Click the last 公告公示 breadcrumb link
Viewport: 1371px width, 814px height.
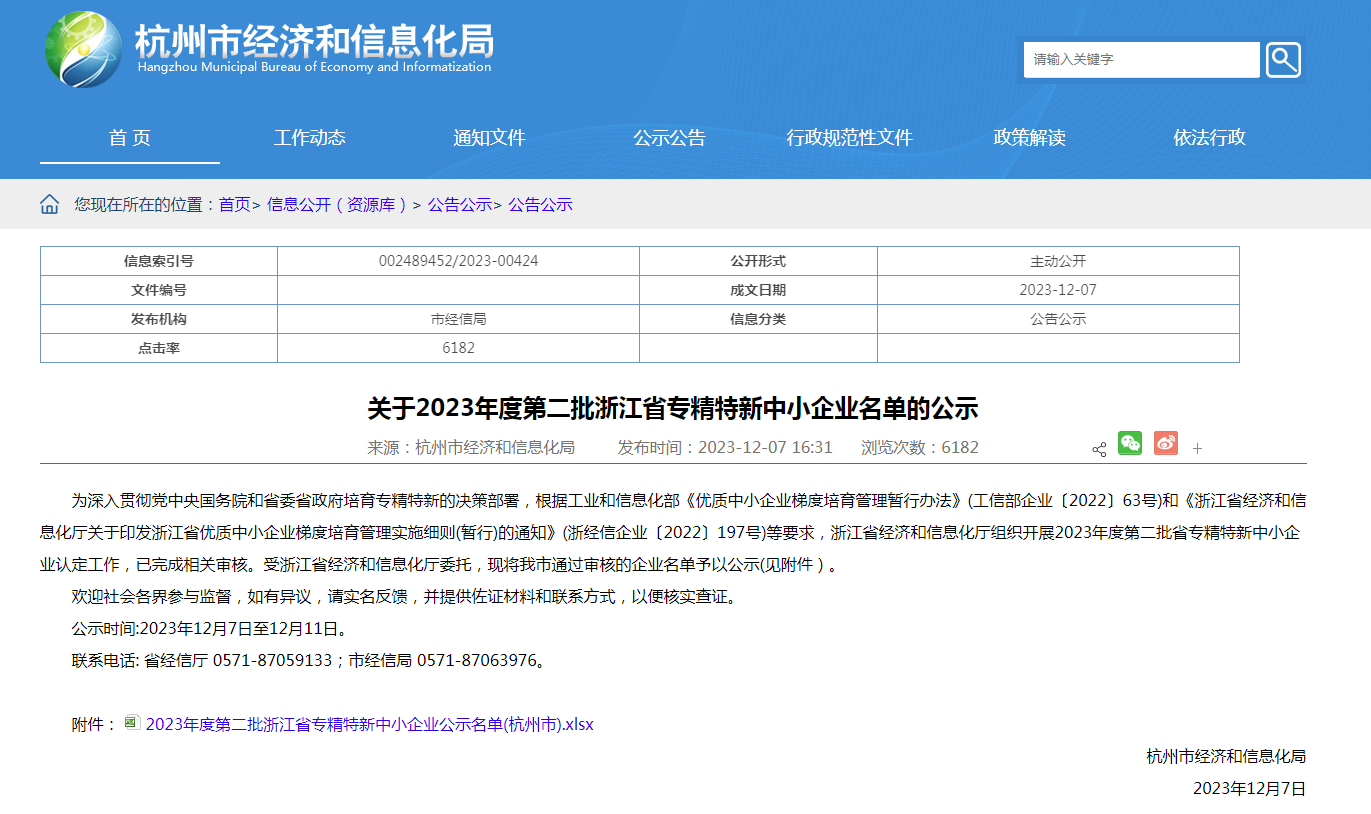click(x=540, y=204)
